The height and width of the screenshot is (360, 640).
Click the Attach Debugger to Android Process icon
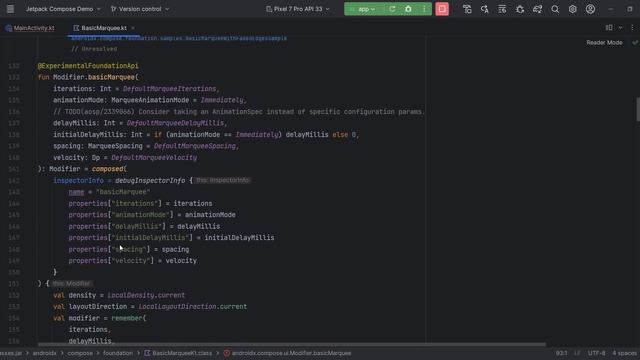coord(520,9)
